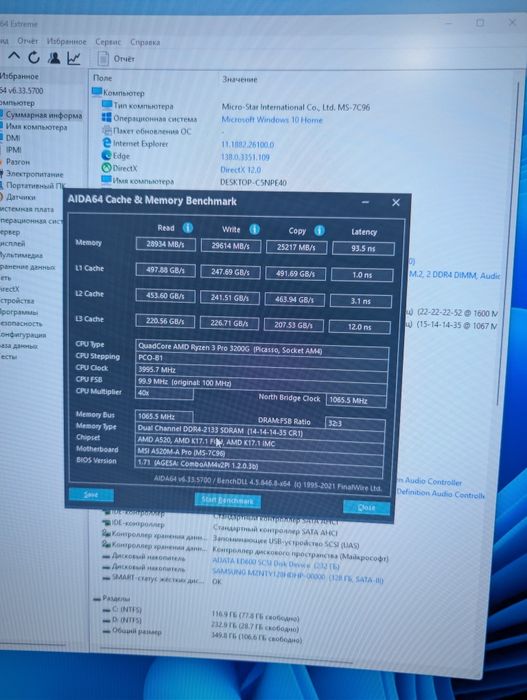Select Портативный ПК in the left tree

pyautogui.click(x=35, y=185)
